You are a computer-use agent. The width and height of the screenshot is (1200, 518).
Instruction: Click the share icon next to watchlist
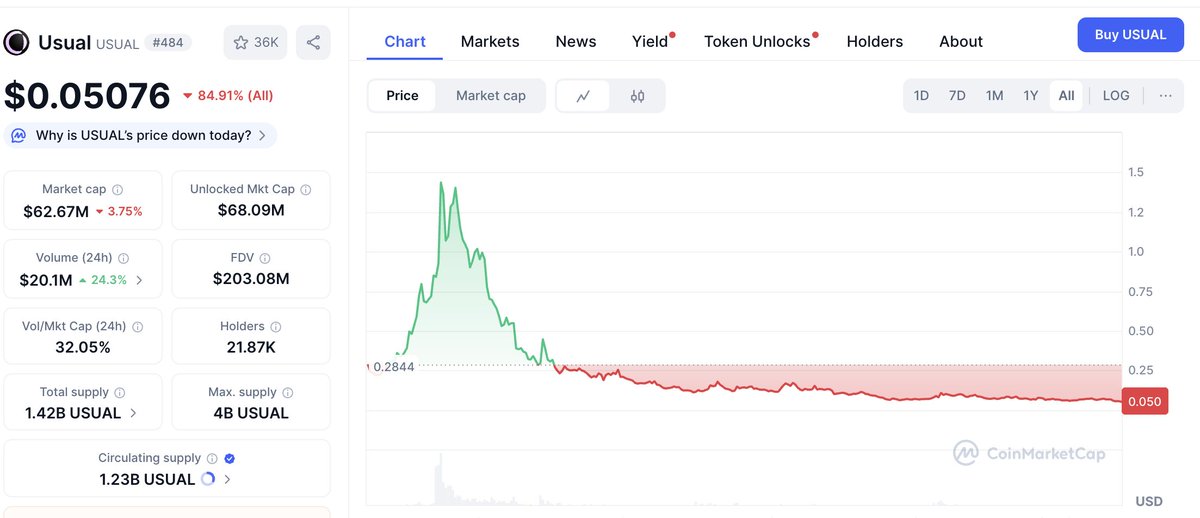pos(313,43)
